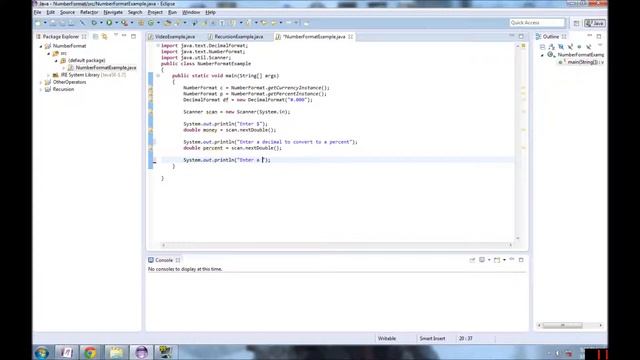Open the Navigate menu
The width and height of the screenshot is (640, 360).
point(113,12)
